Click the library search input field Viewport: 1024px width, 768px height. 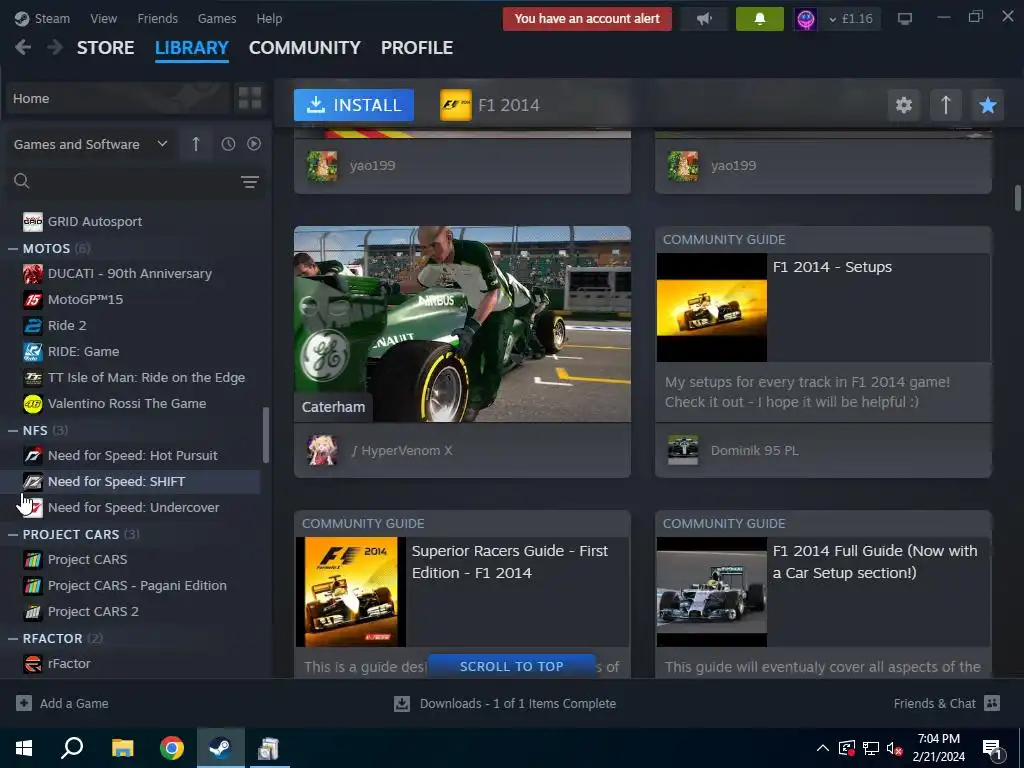pyautogui.click(x=136, y=181)
